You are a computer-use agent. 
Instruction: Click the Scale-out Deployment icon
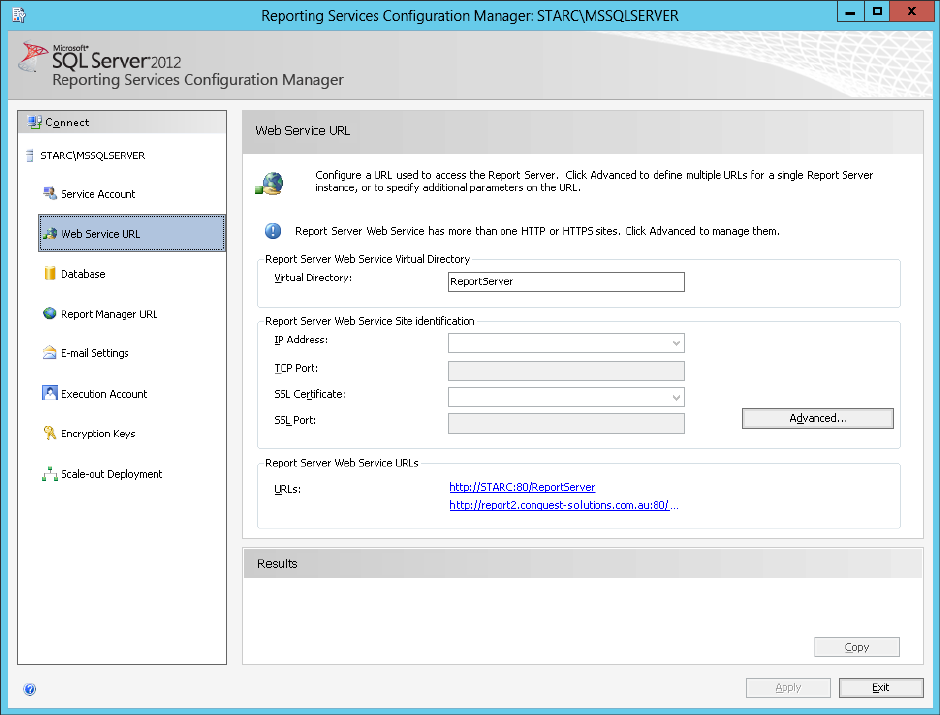pyautogui.click(x=50, y=473)
